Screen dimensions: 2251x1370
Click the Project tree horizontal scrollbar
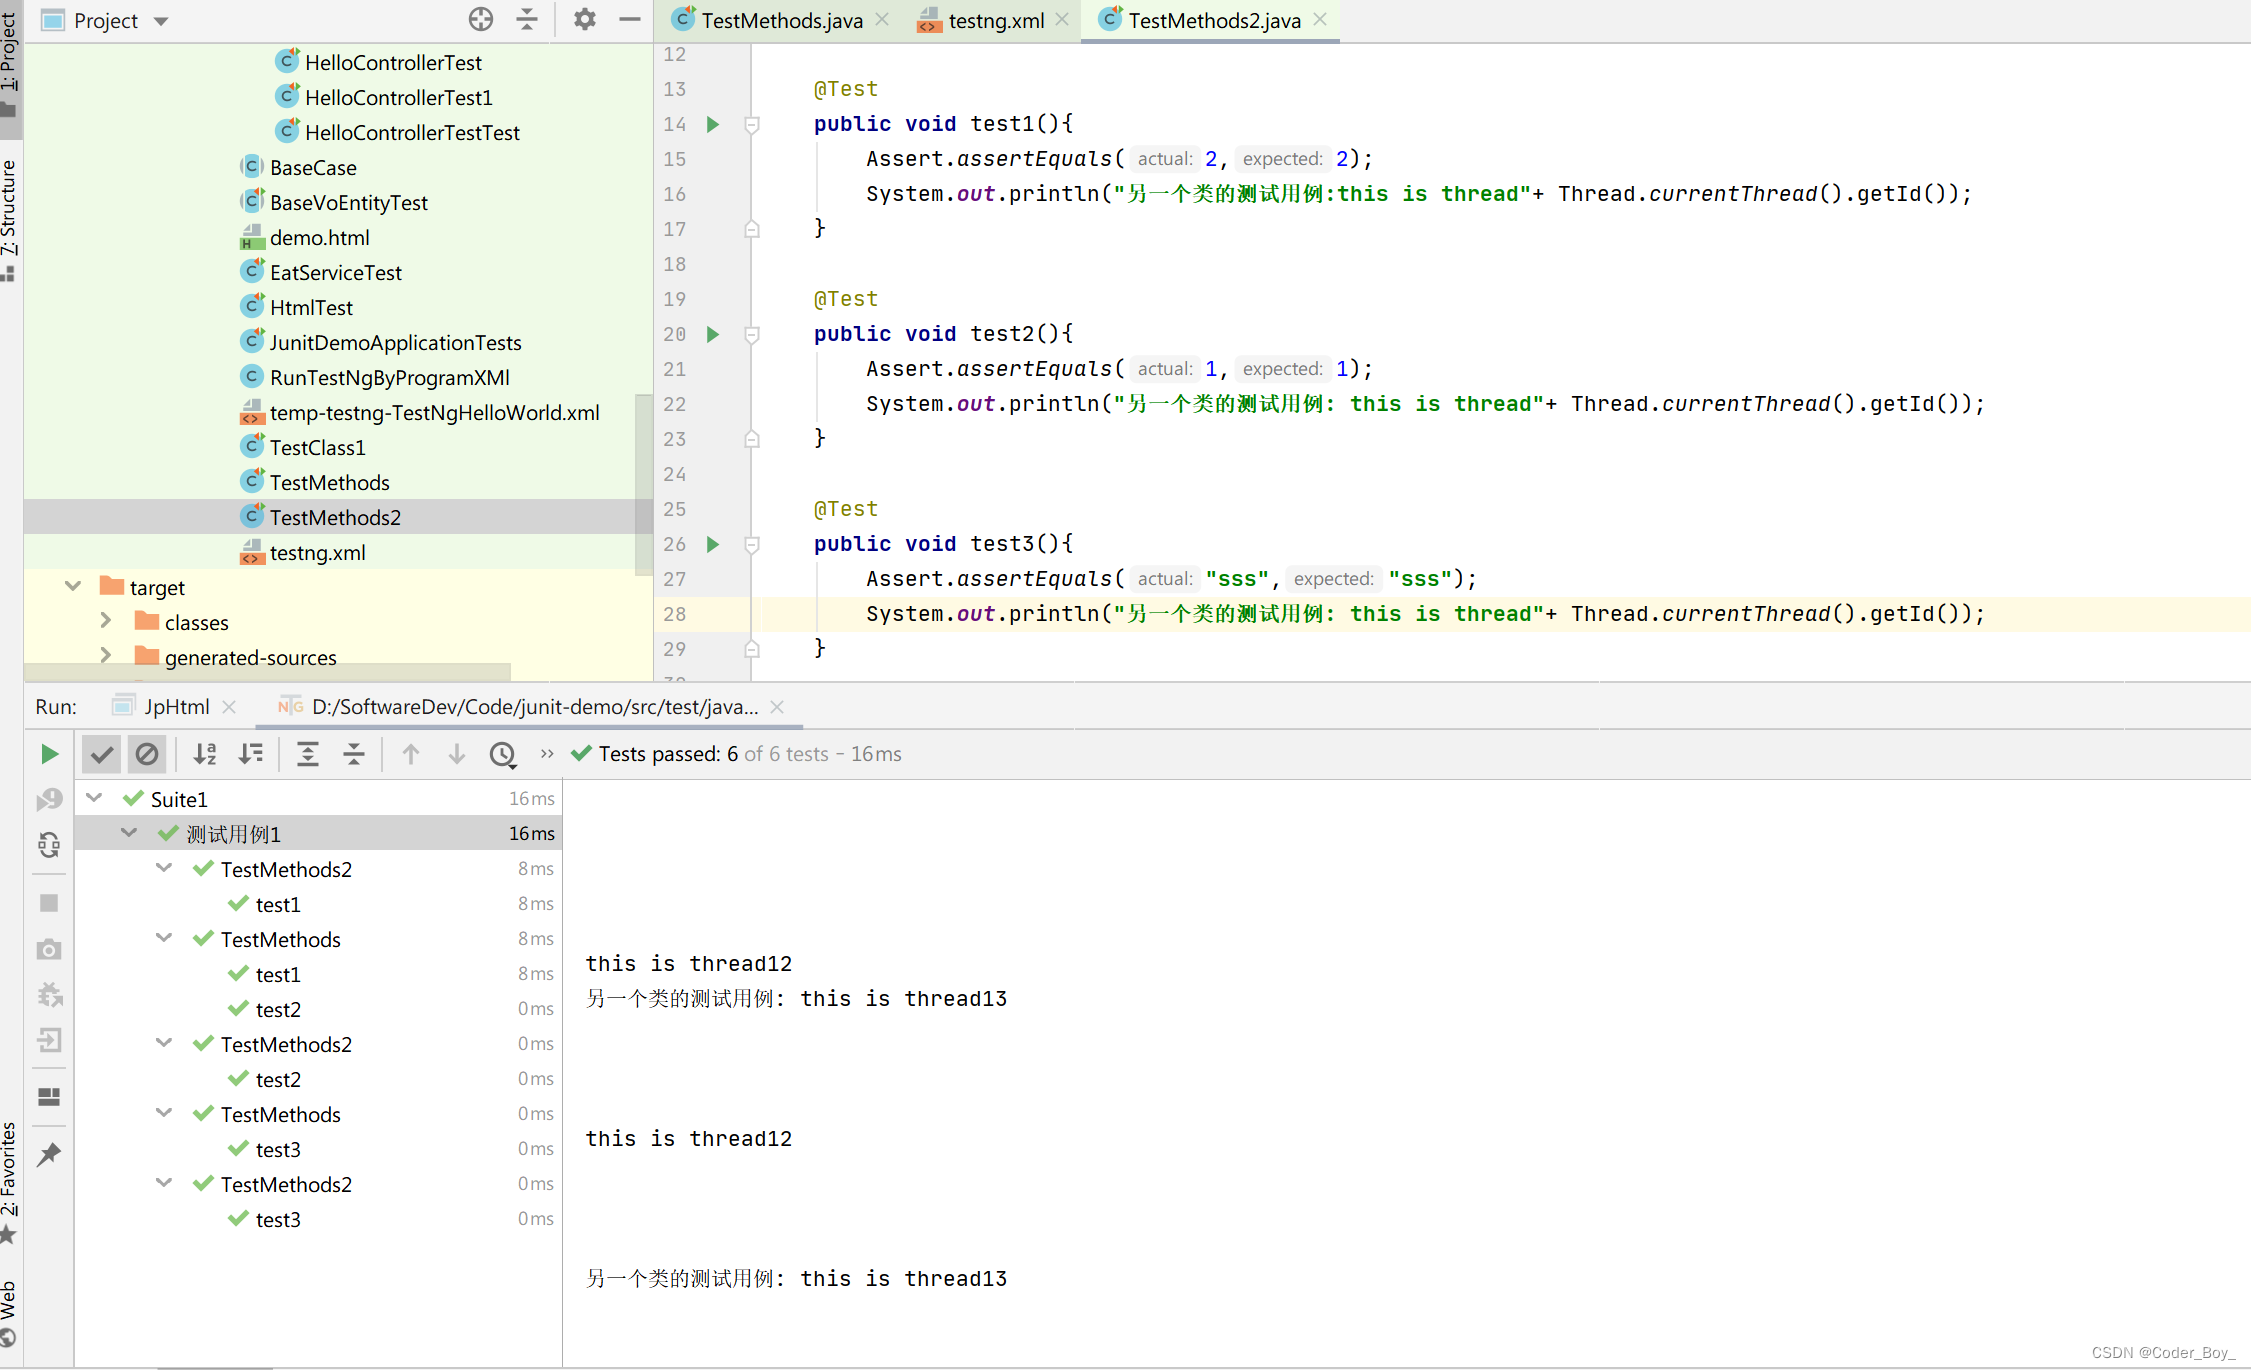pos(267,670)
